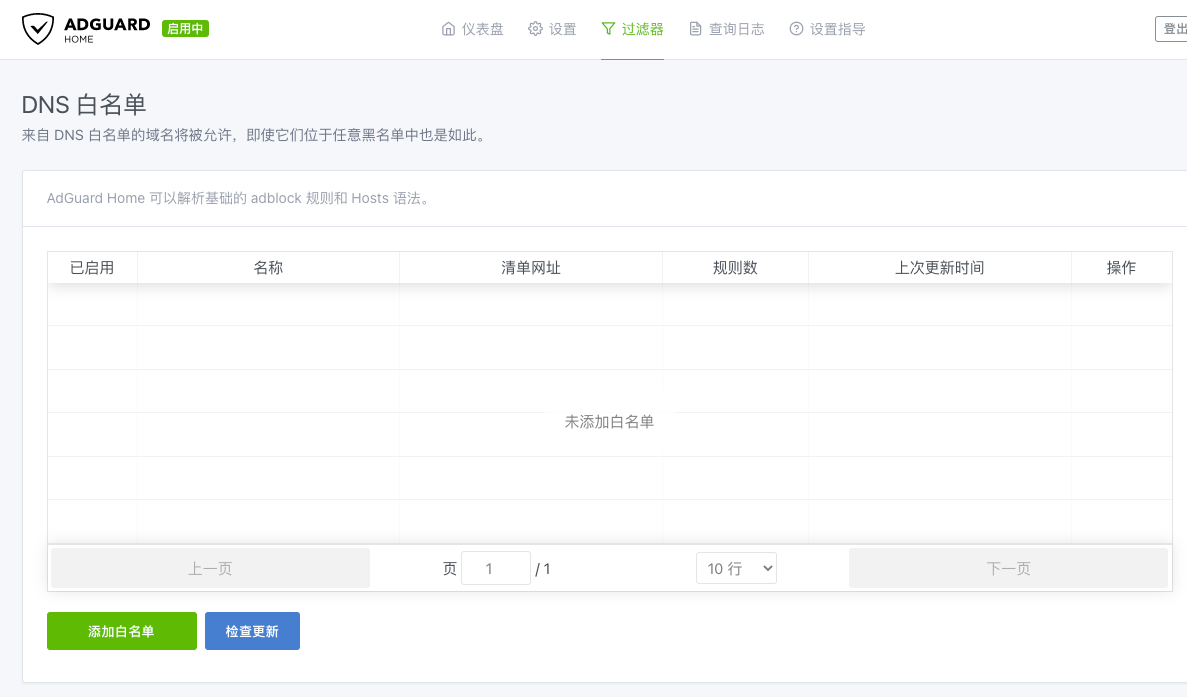
Task: Click the green 添加白名单 button
Action: tap(121, 631)
